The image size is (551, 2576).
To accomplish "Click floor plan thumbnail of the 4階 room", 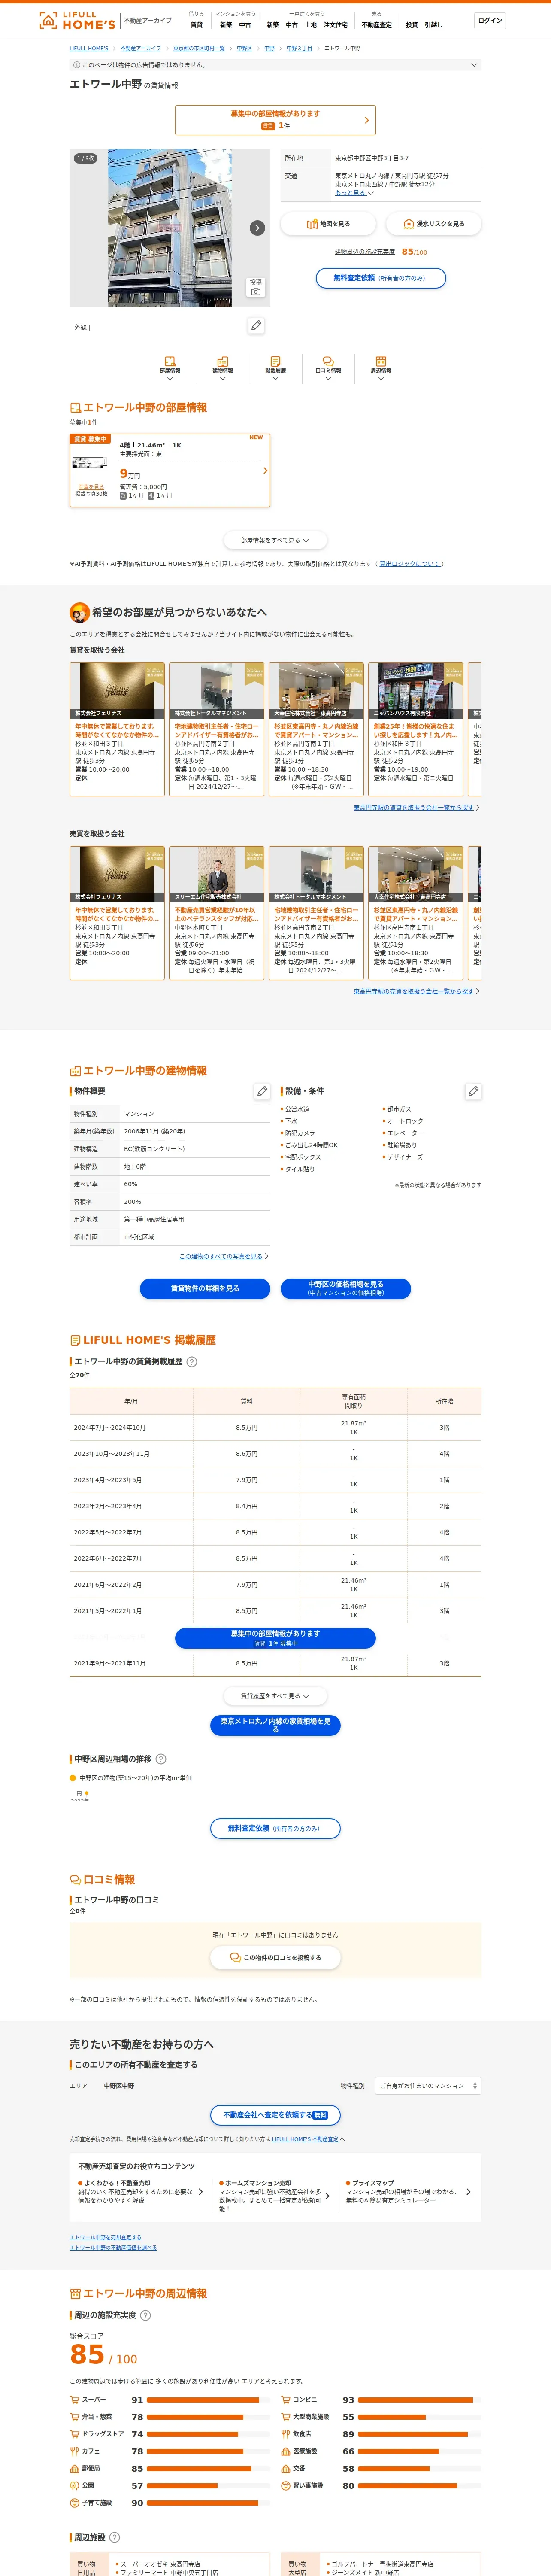I will (x=90, y=463).
